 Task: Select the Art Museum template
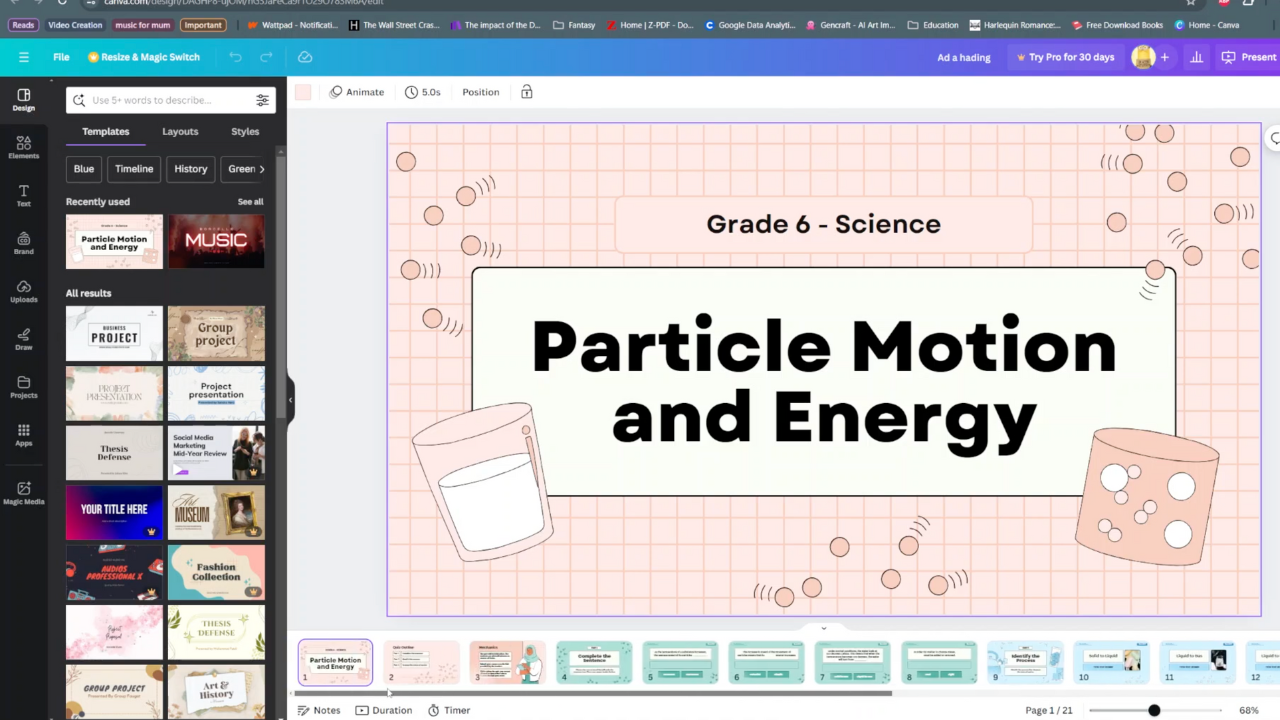pyautogui.click(x=216, y=512)
